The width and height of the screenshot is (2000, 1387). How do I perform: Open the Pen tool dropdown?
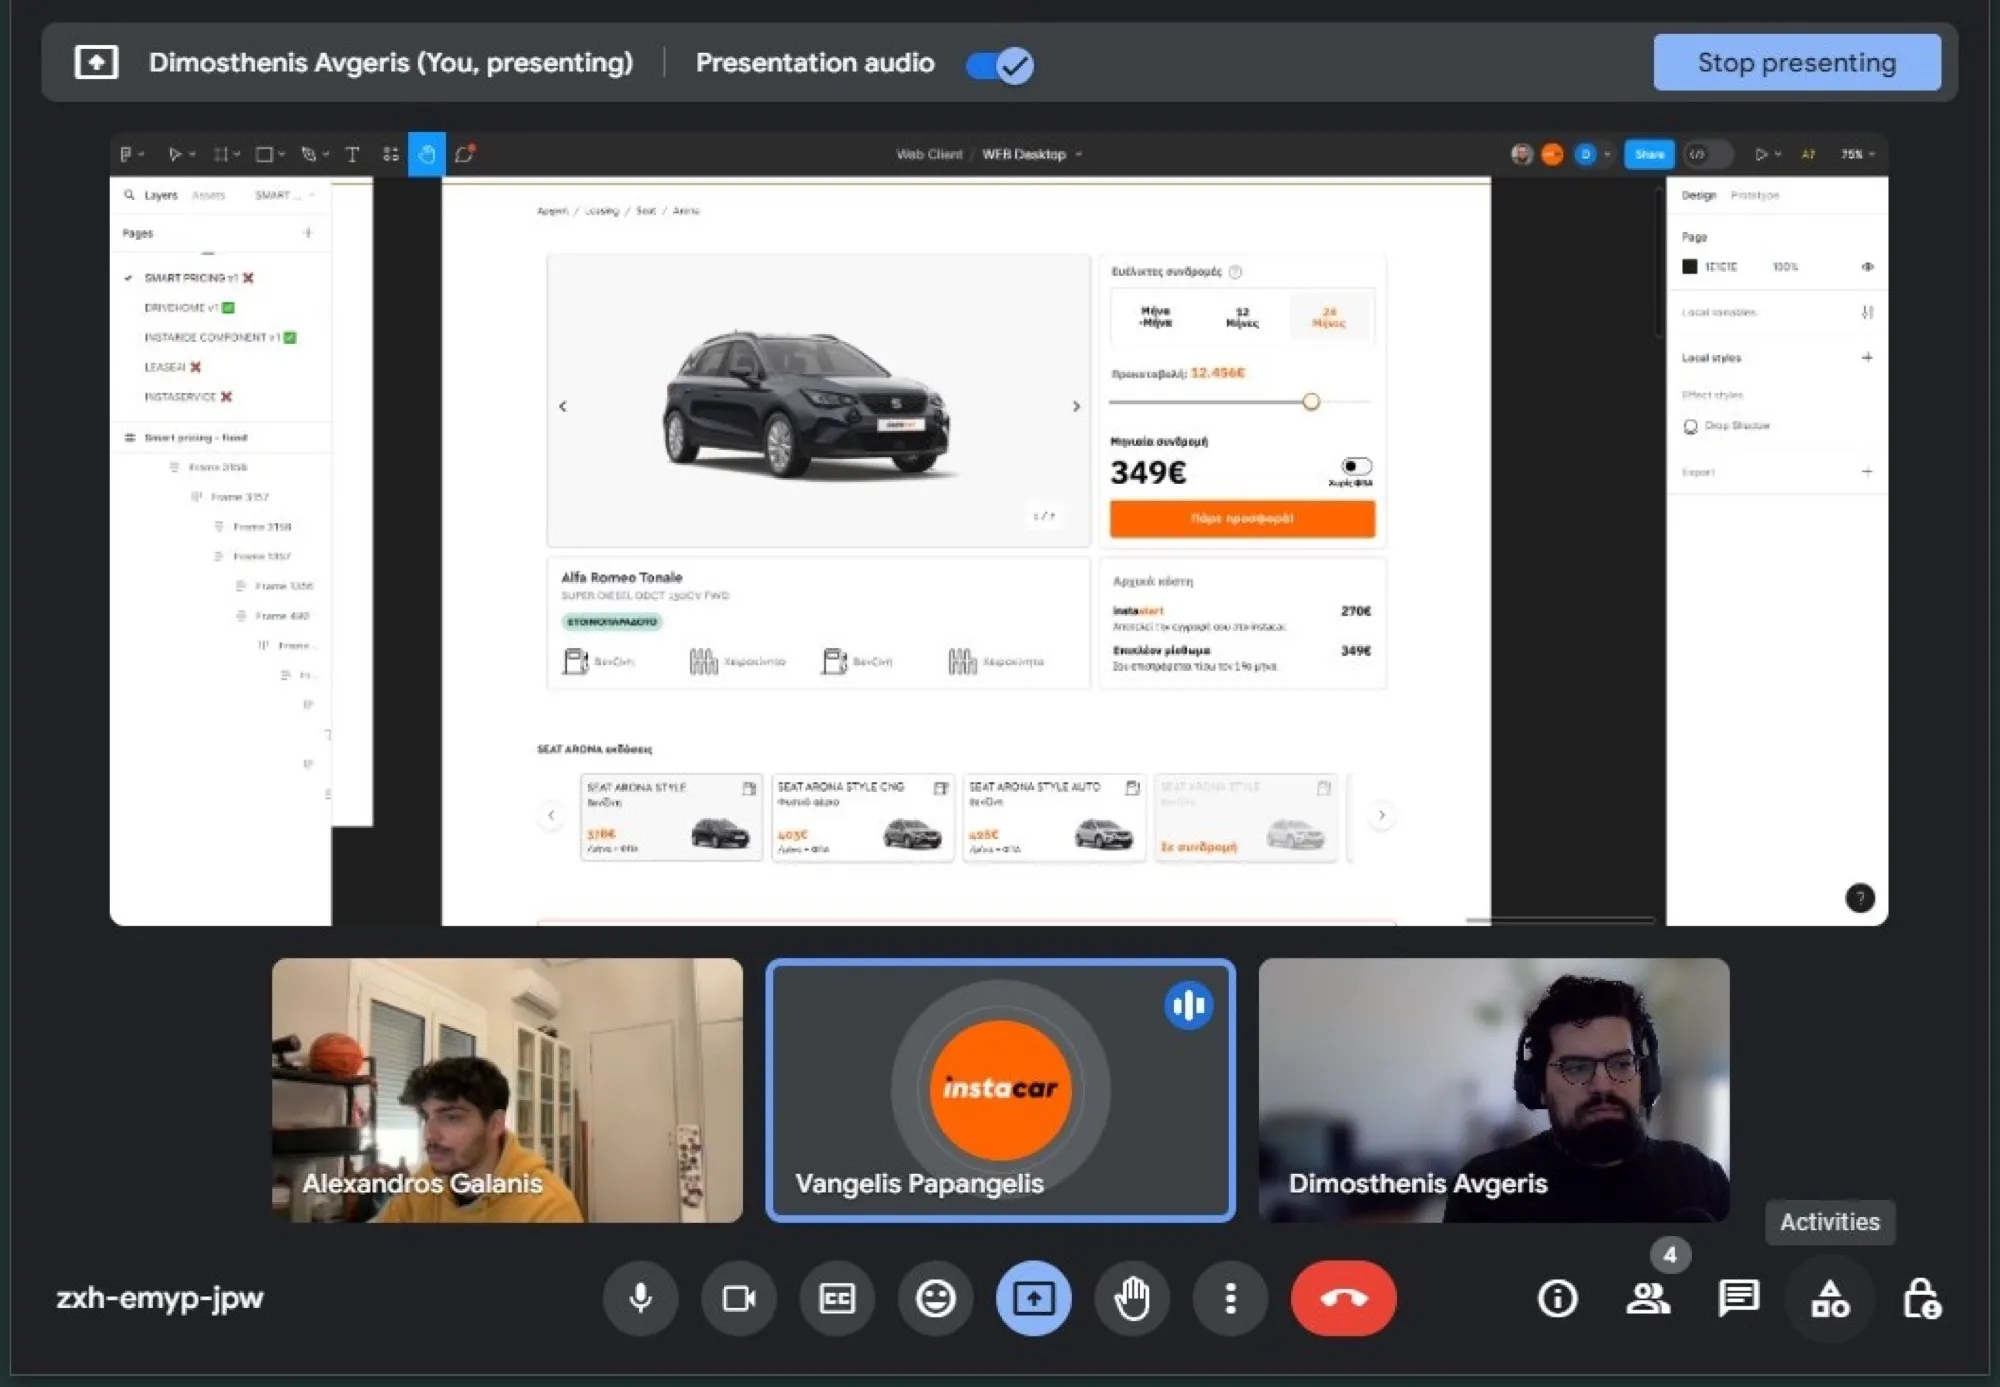point(326,154)
